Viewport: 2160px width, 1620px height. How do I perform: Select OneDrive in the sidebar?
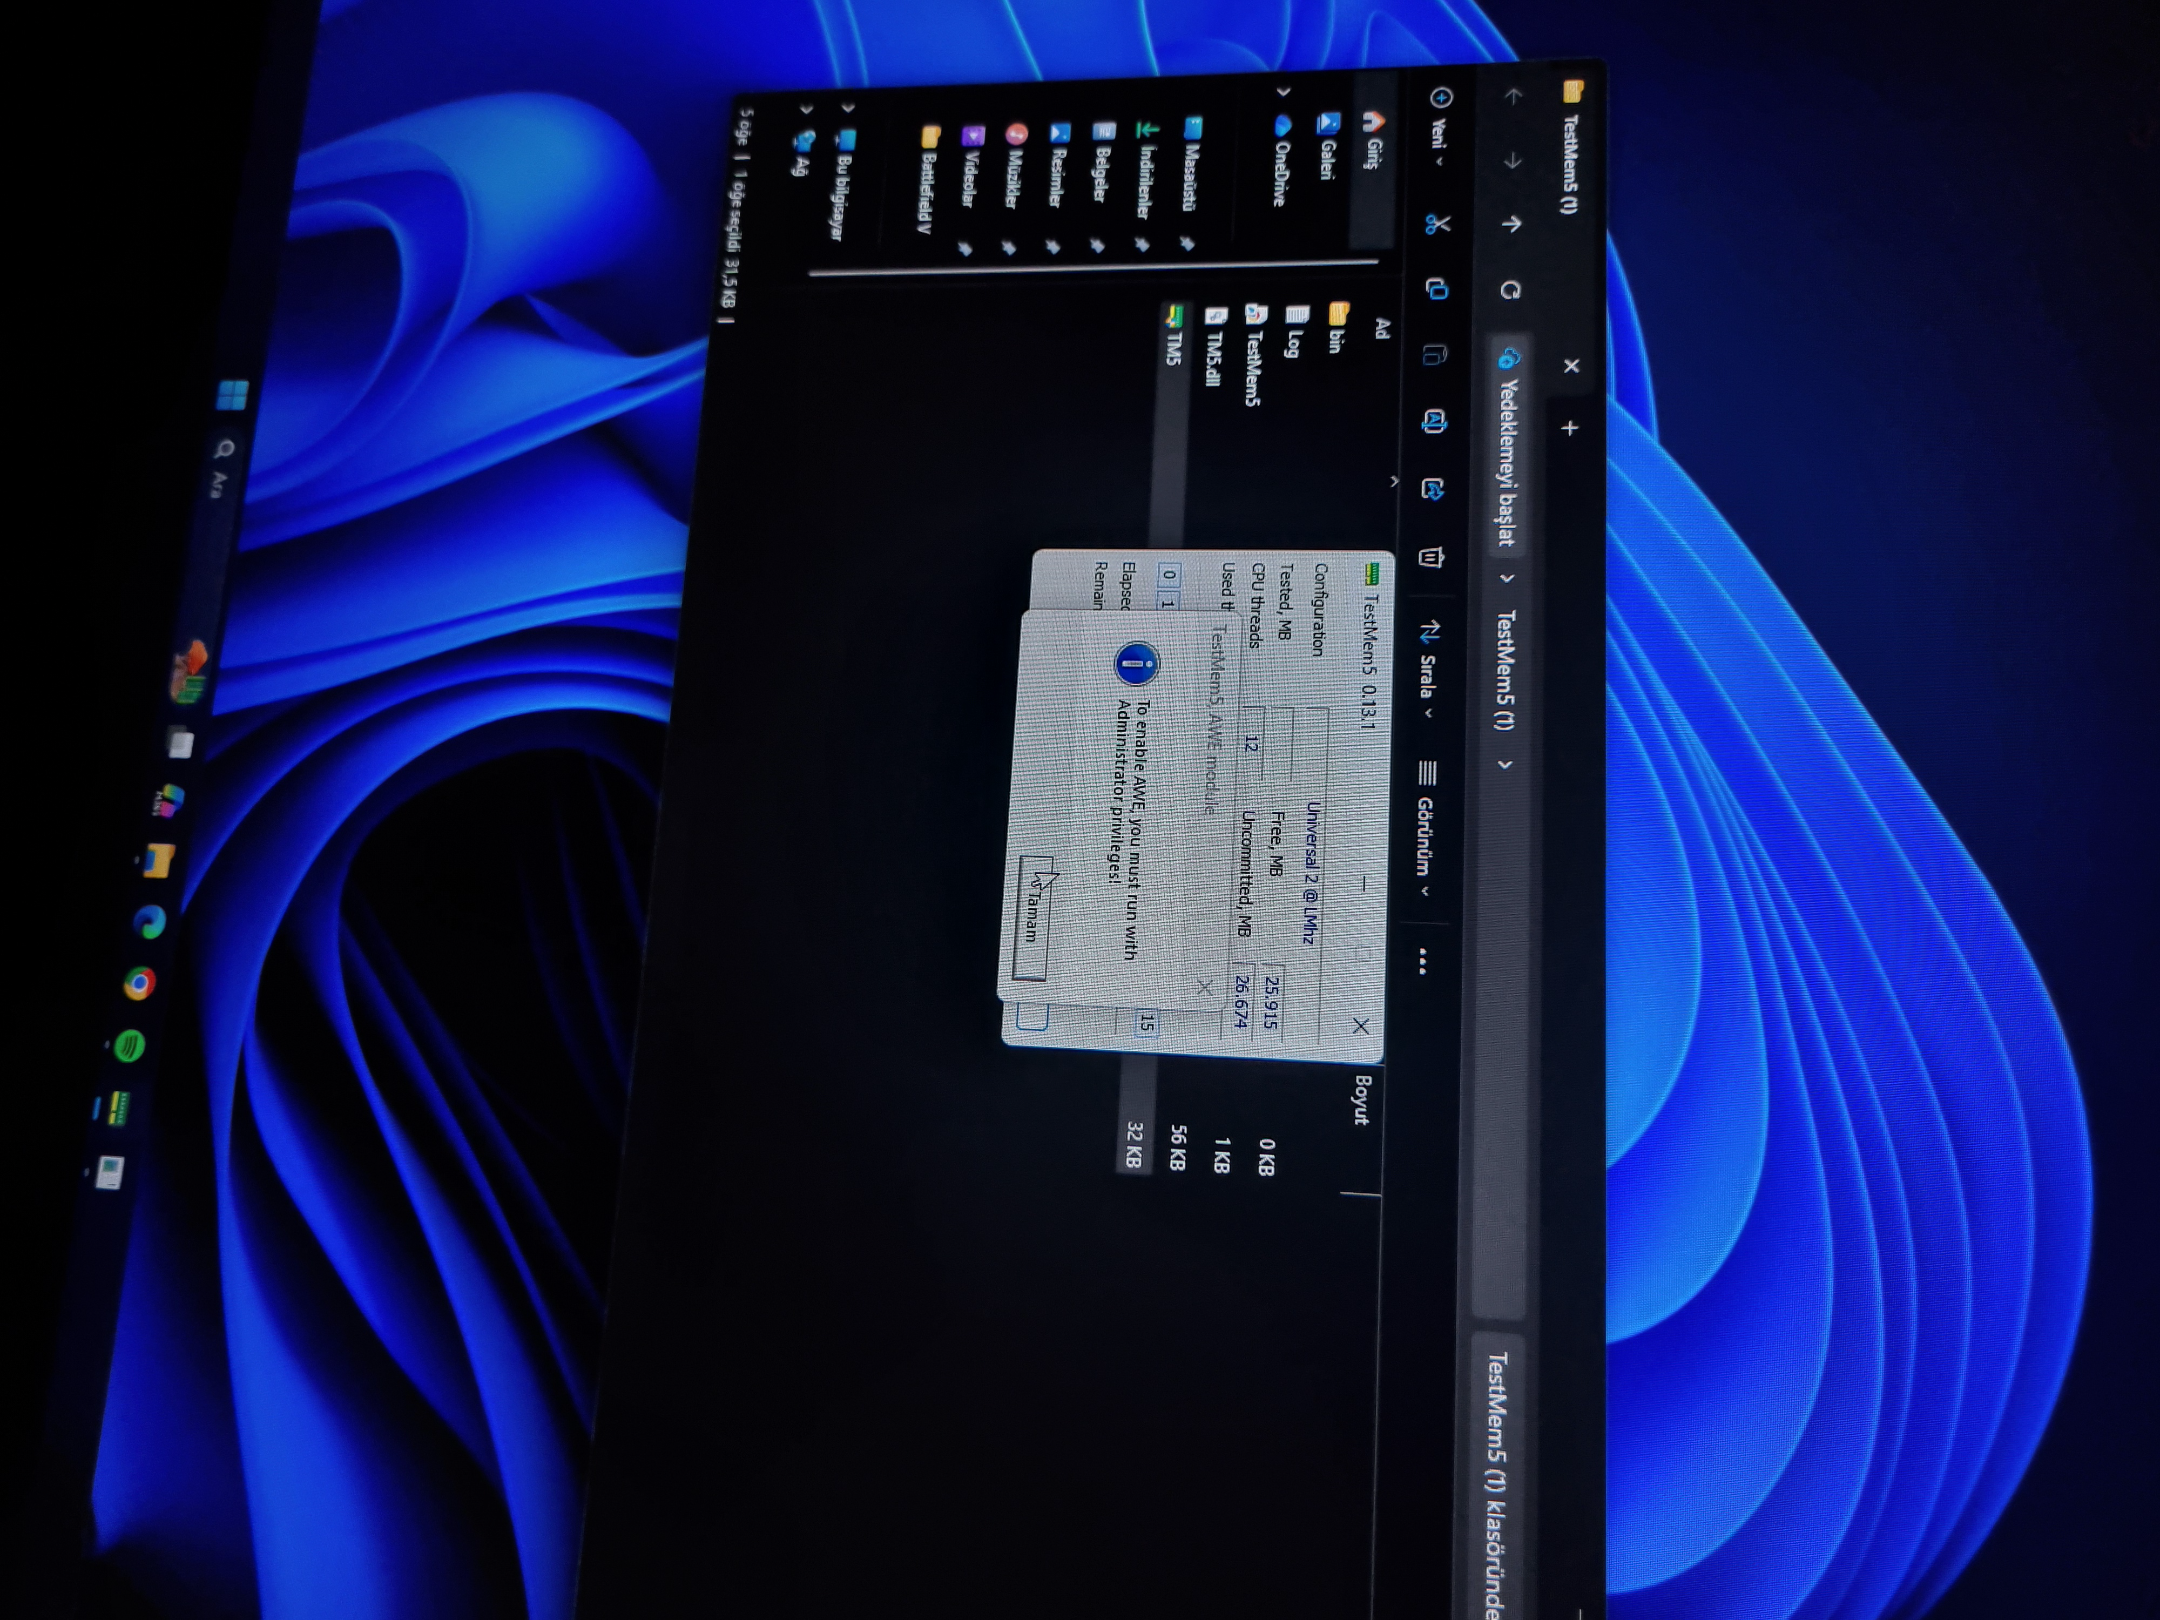(x=1283, y=160)
